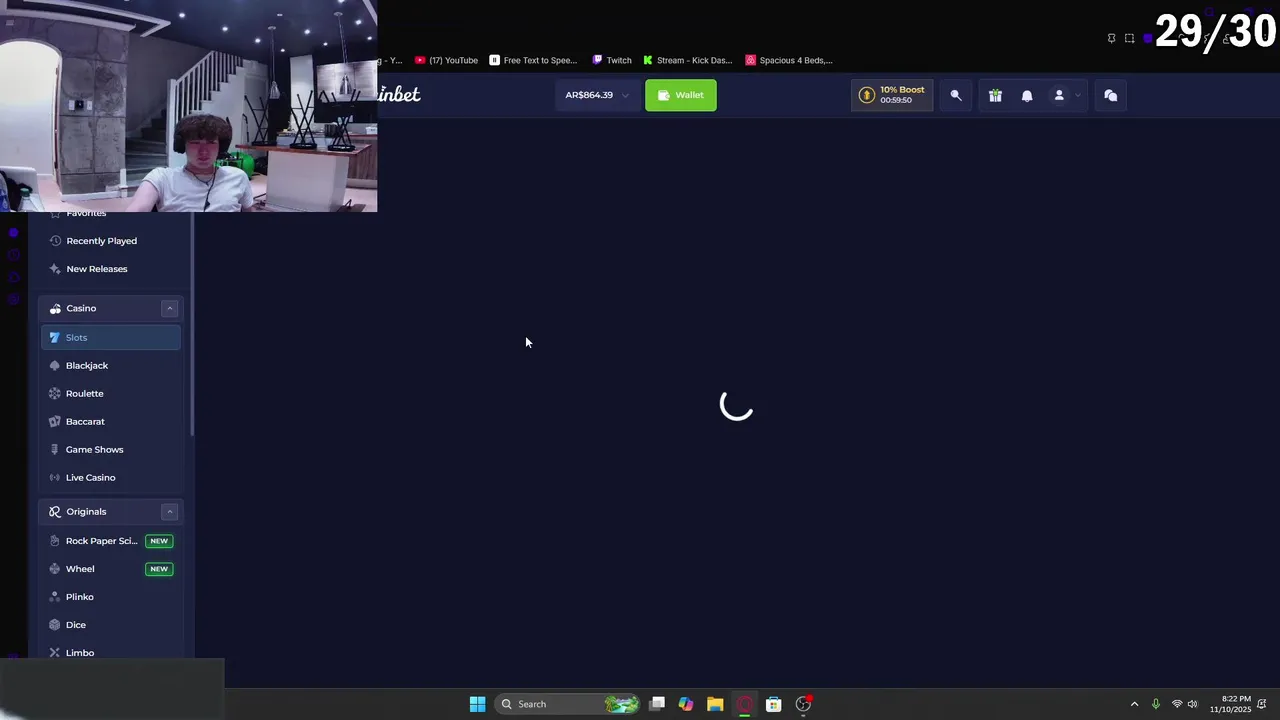Screen dimensions: 1280x720
Task: Open File Explorer from taskbar
Action: 715,704
